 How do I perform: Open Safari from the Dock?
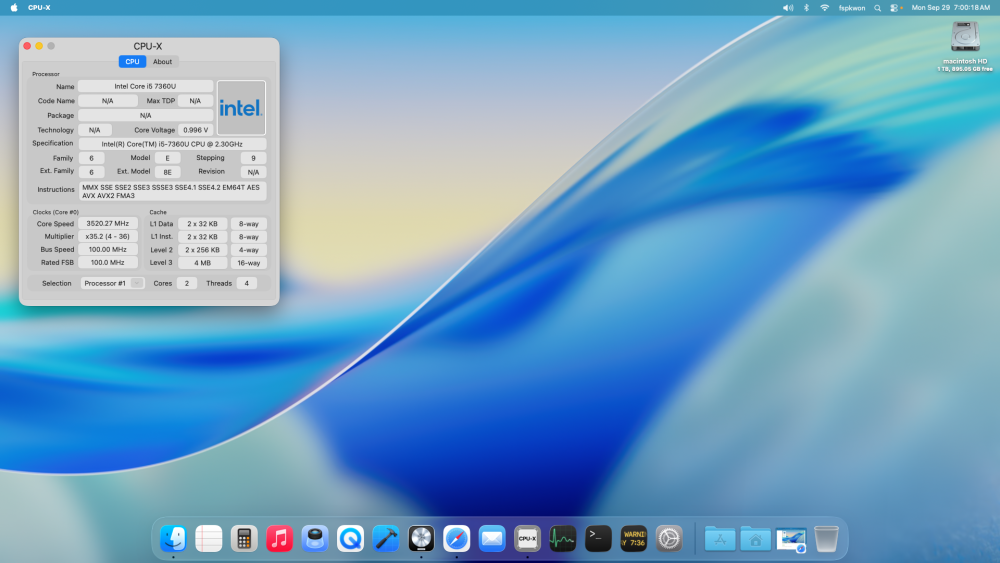[x=457, y=539]
